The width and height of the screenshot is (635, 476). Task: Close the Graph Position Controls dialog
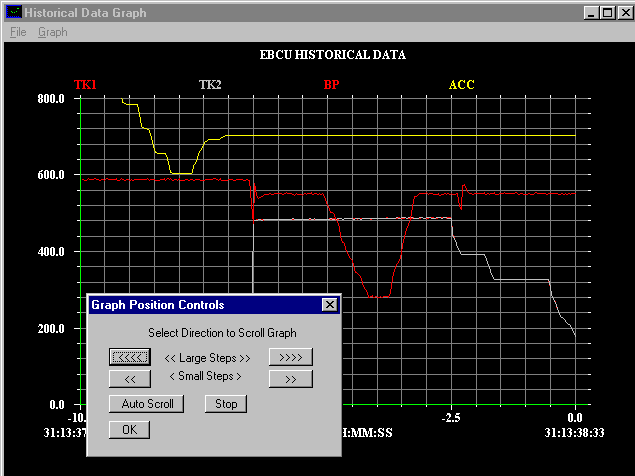(x=329, y=305)
